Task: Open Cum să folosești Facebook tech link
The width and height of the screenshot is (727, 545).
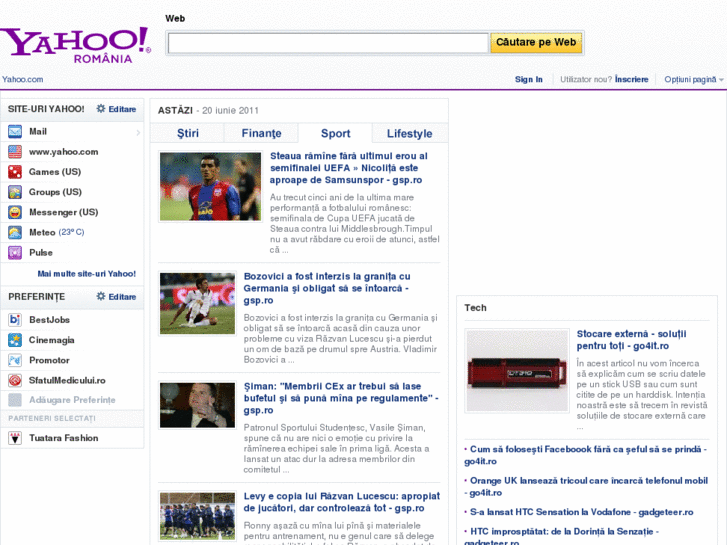Action: click(585, 455)
